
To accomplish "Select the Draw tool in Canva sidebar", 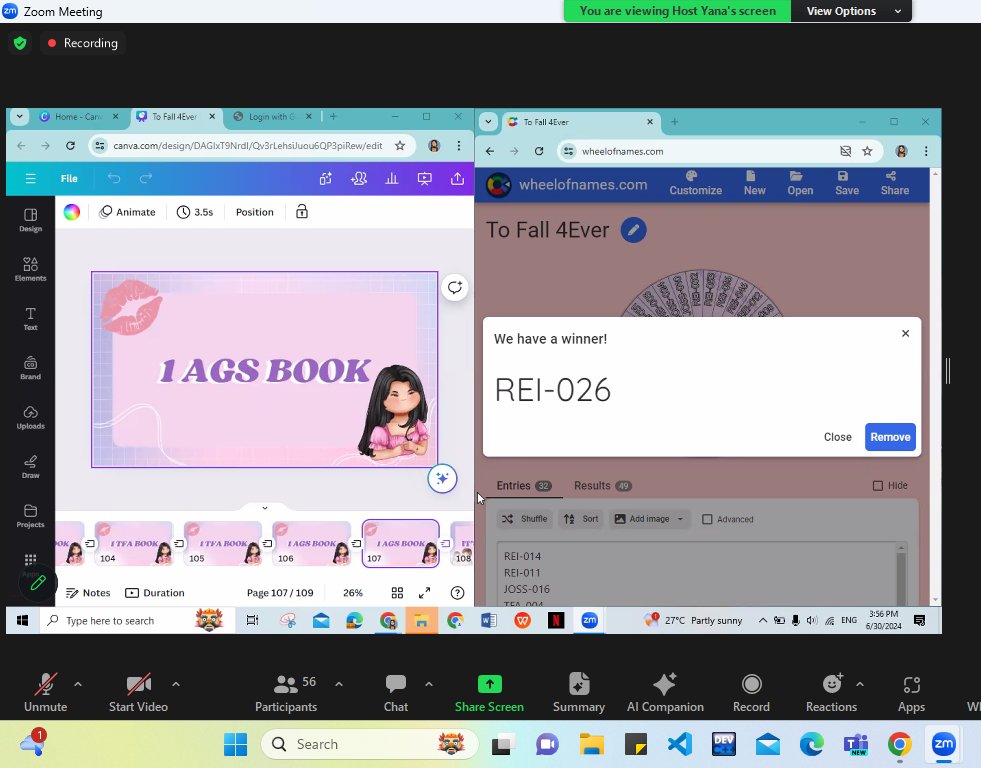I will point(30,467).
